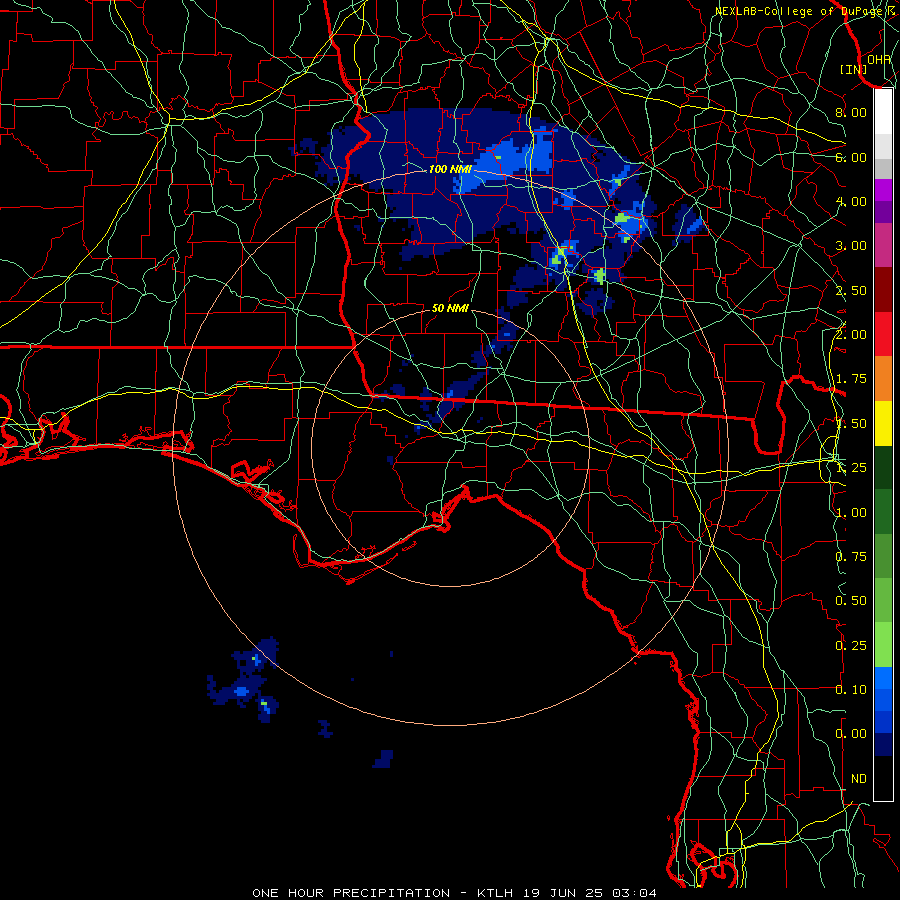The height and width of the screenshot is (900, 900).
Task: Click the maroon swatch in the color scale
Action: [883, 290]
